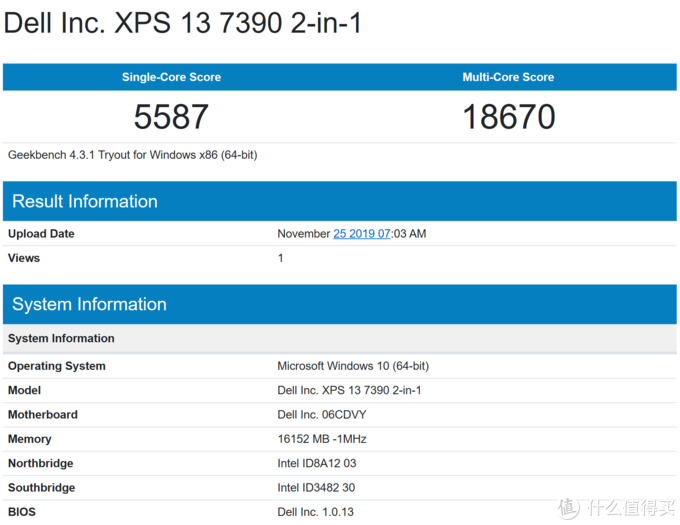Click the Model row value

point(350,390)
